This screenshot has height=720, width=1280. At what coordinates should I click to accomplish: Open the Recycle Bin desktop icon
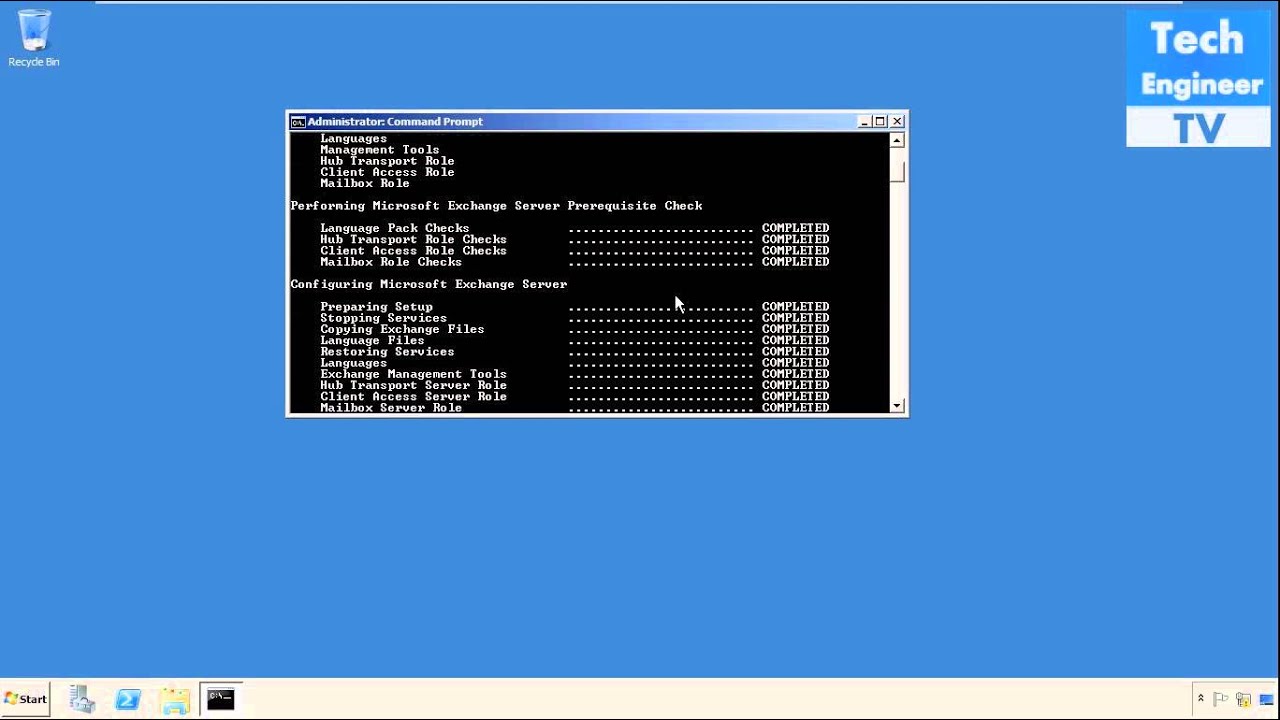(x=34, y=38)
